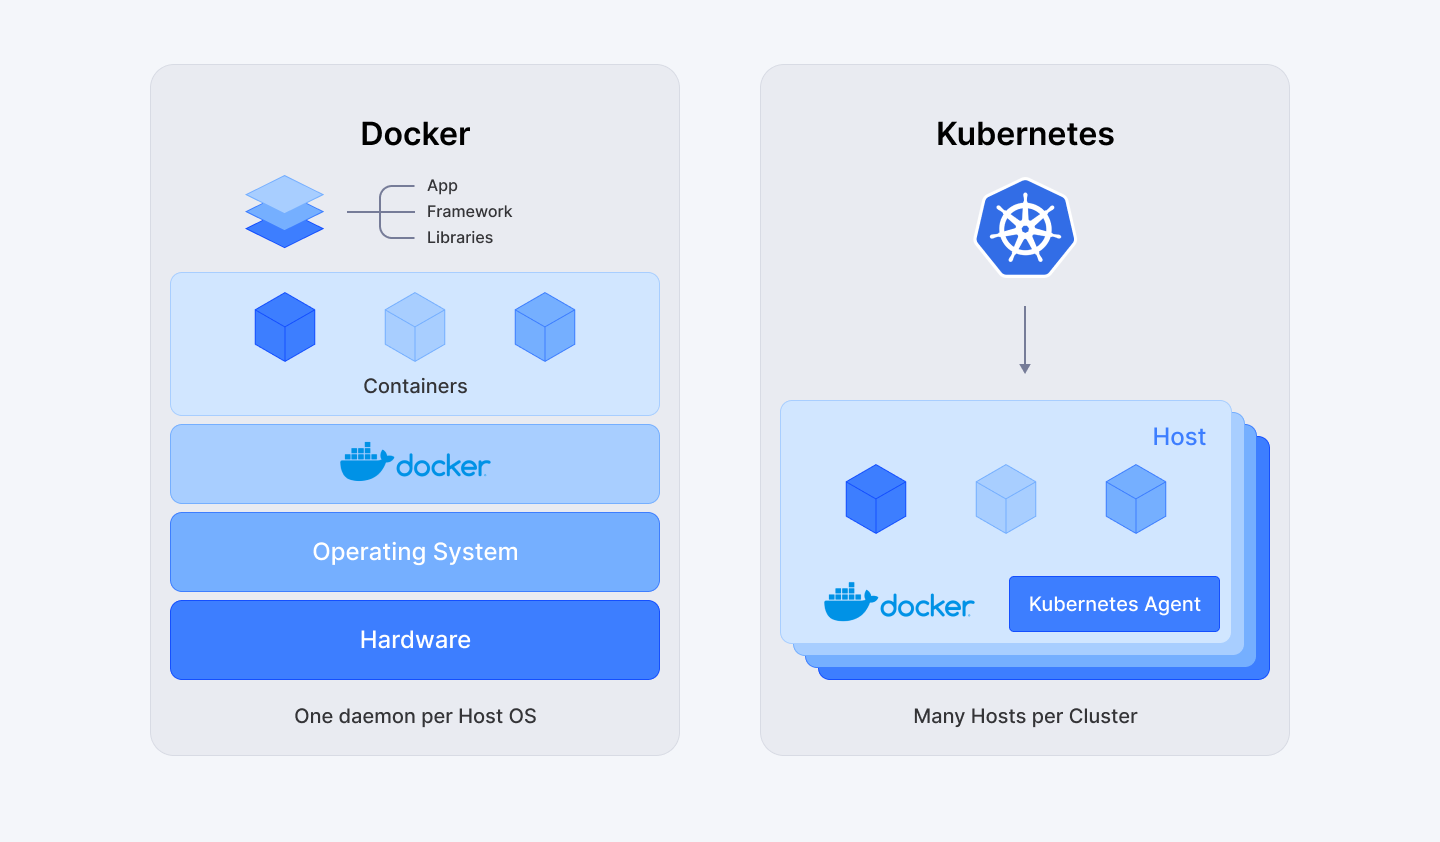
Task: Select the dark blue Hardware bar
Action: pos(414,639)
